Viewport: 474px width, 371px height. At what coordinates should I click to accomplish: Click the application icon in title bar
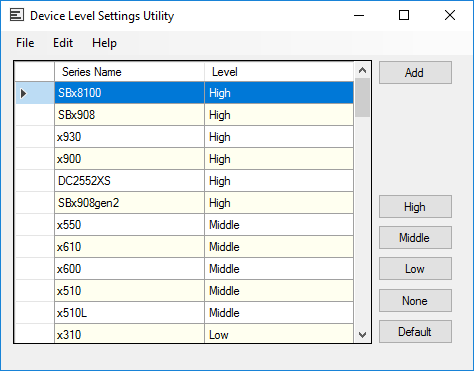pos(17,15)
